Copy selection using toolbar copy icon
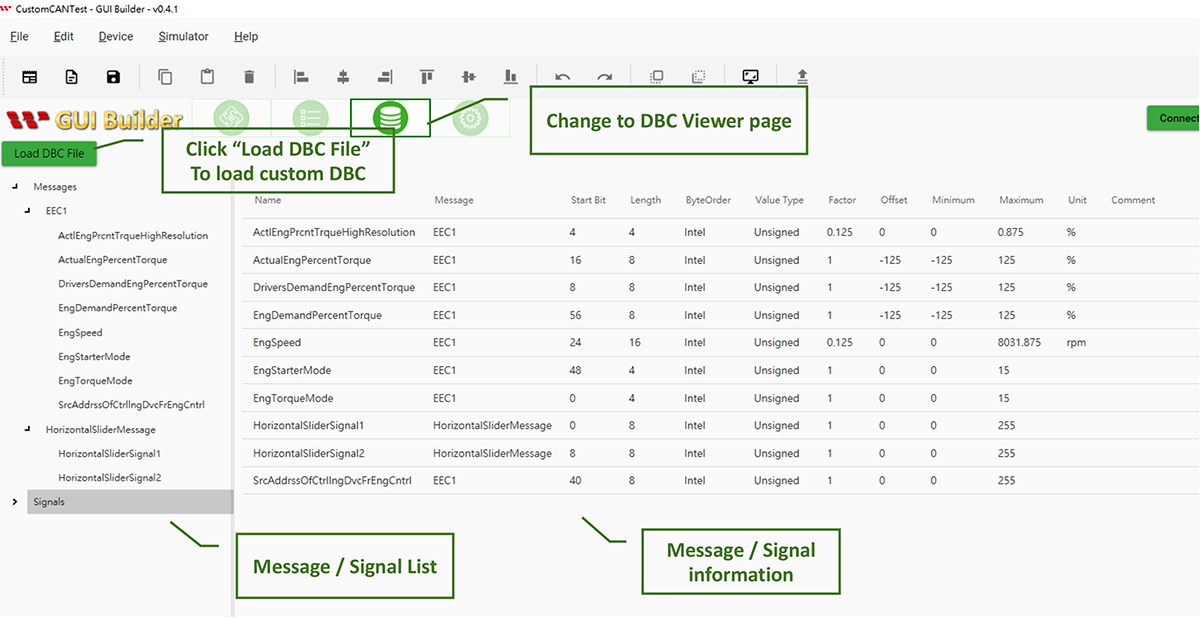This screenshot has height=619, width=1200. pyautogui.click(x=165, y=77)
